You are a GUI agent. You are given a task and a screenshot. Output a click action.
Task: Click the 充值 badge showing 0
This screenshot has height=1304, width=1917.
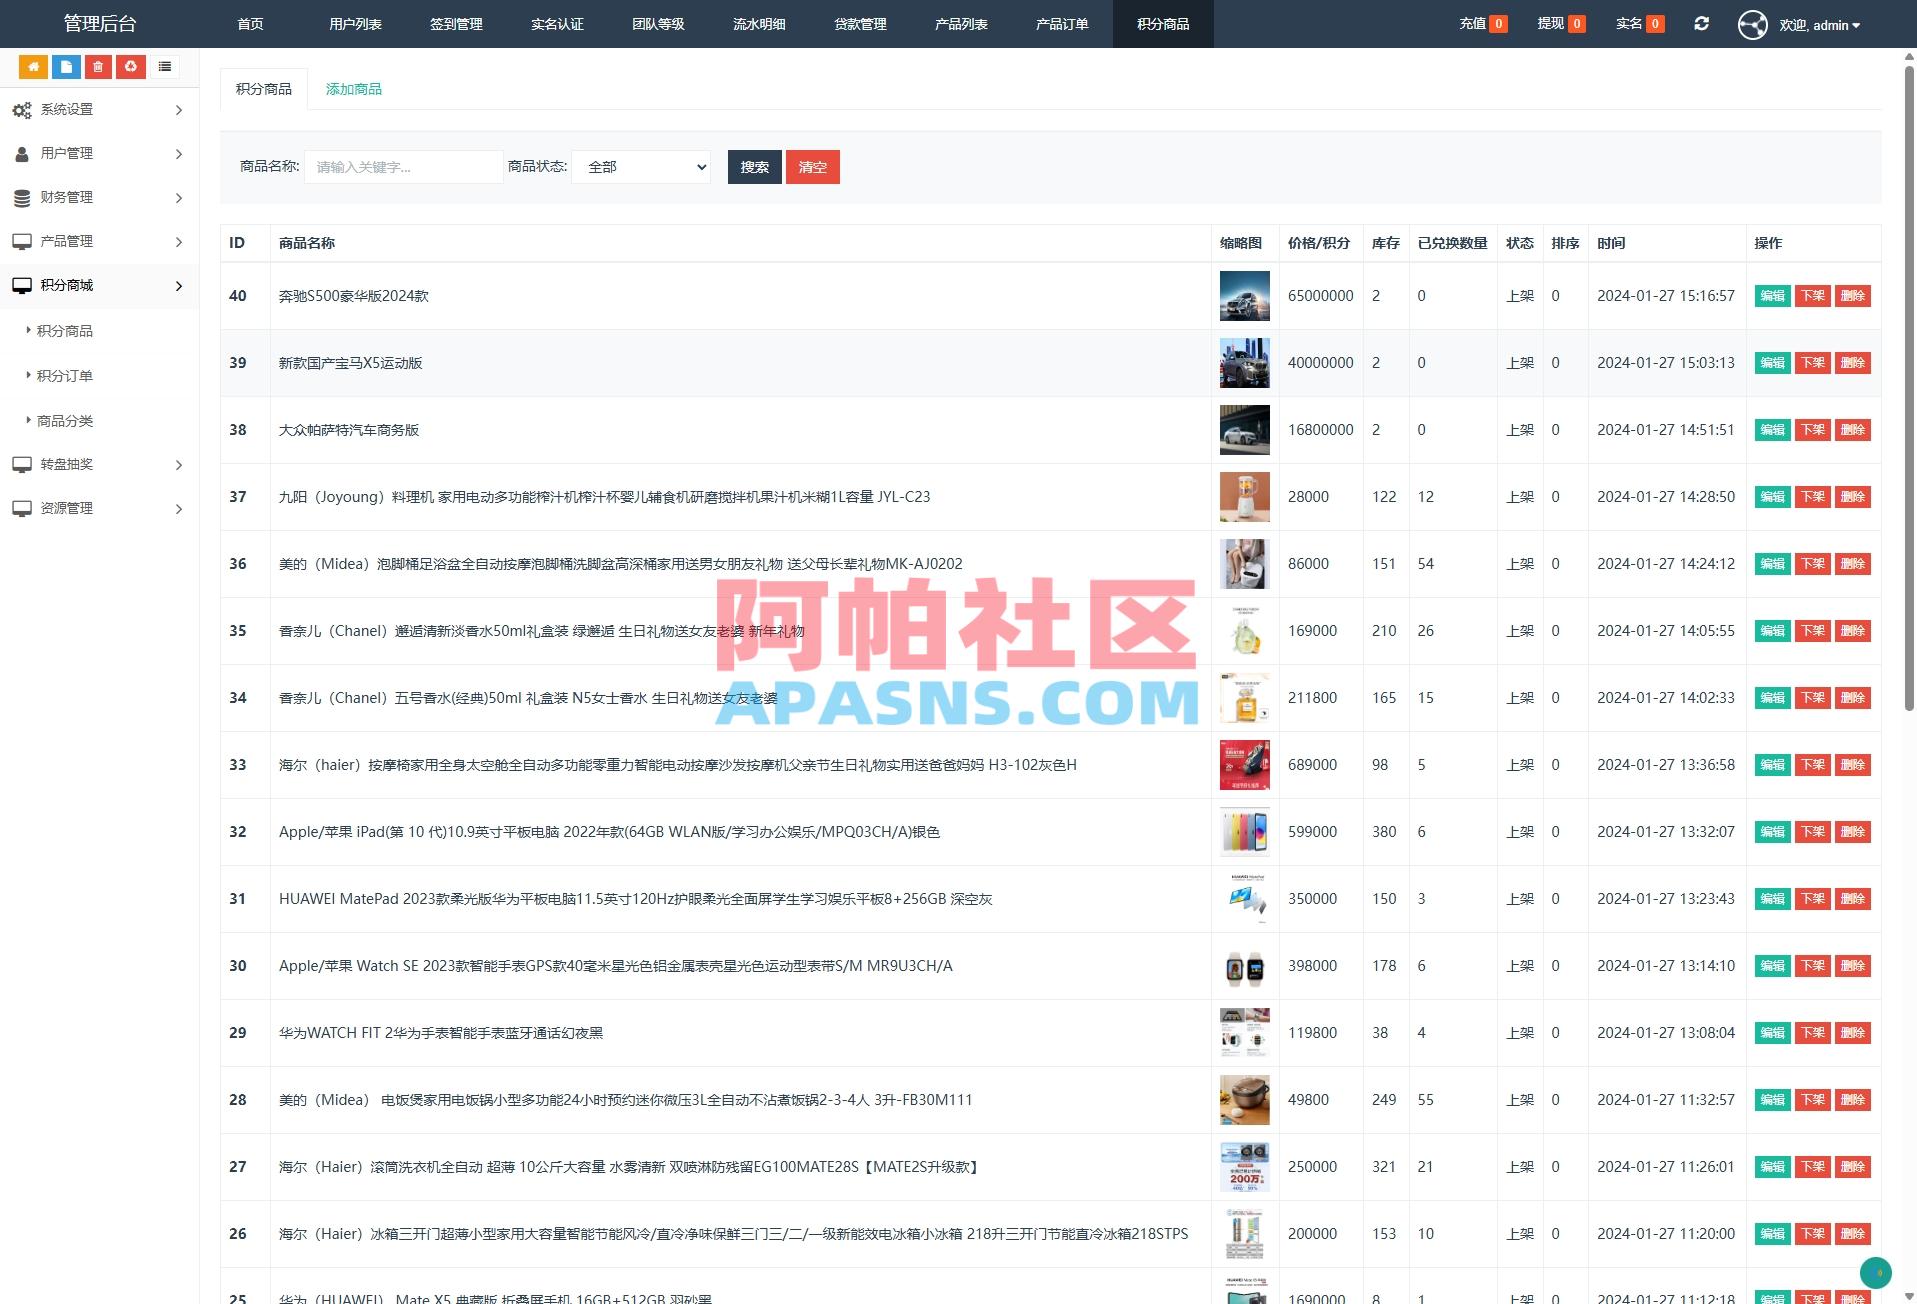[1496, 22]
